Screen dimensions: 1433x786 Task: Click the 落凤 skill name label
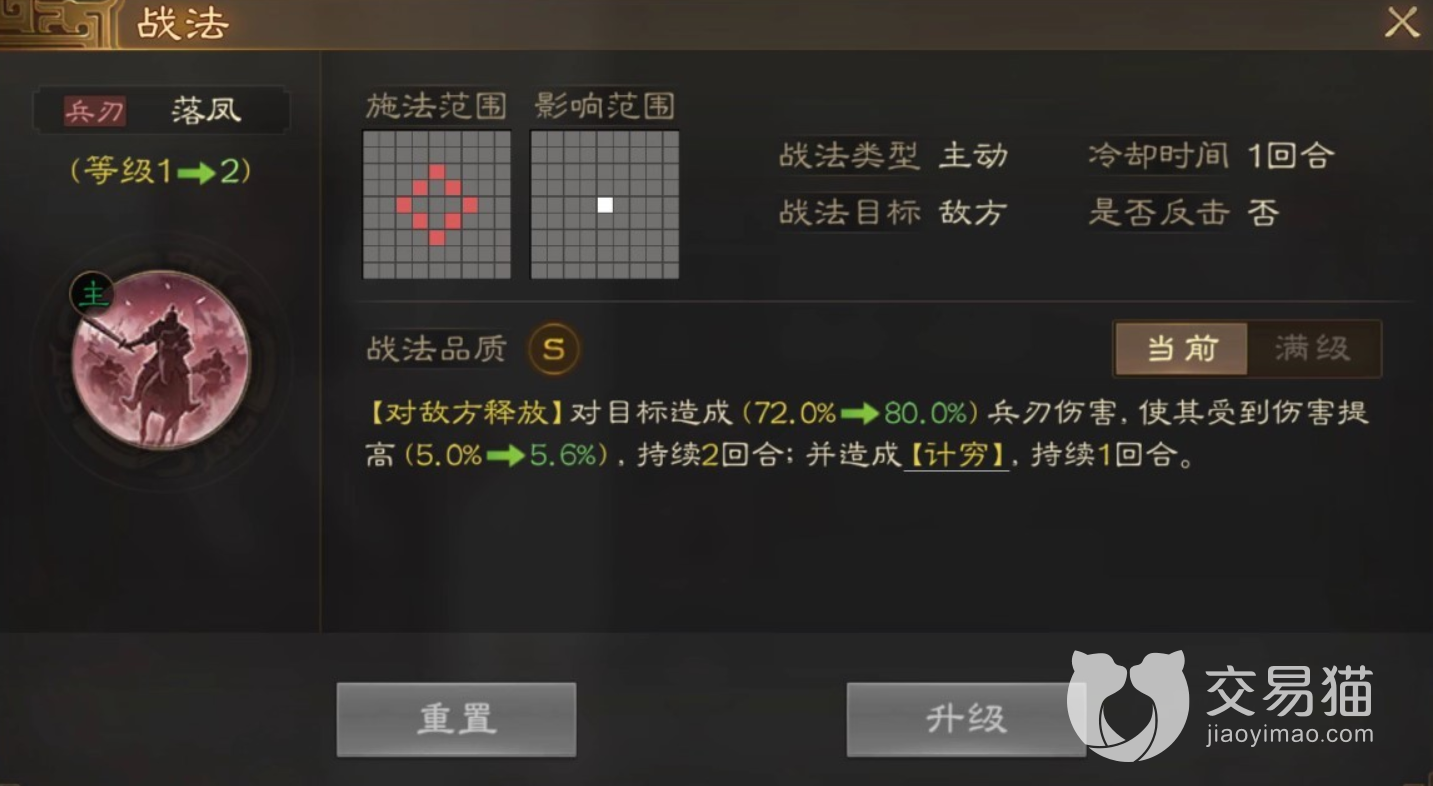coord(206,110)
